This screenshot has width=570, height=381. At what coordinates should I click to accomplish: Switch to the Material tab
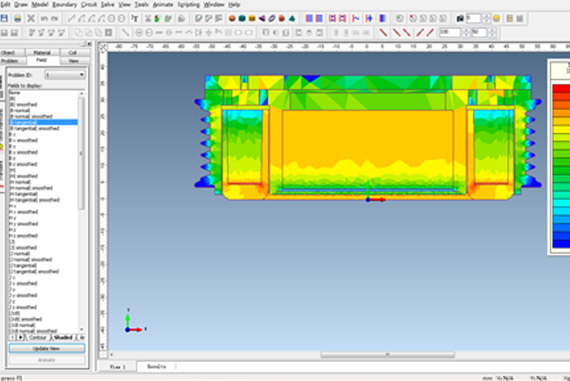(41, 52)
